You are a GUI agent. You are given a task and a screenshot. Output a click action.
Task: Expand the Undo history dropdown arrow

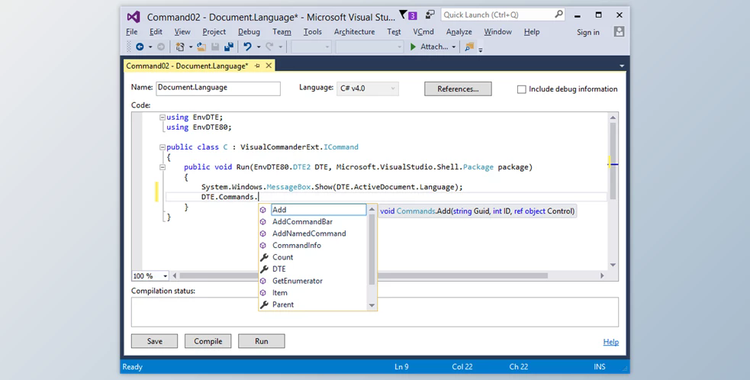click(x=258, y=47)
